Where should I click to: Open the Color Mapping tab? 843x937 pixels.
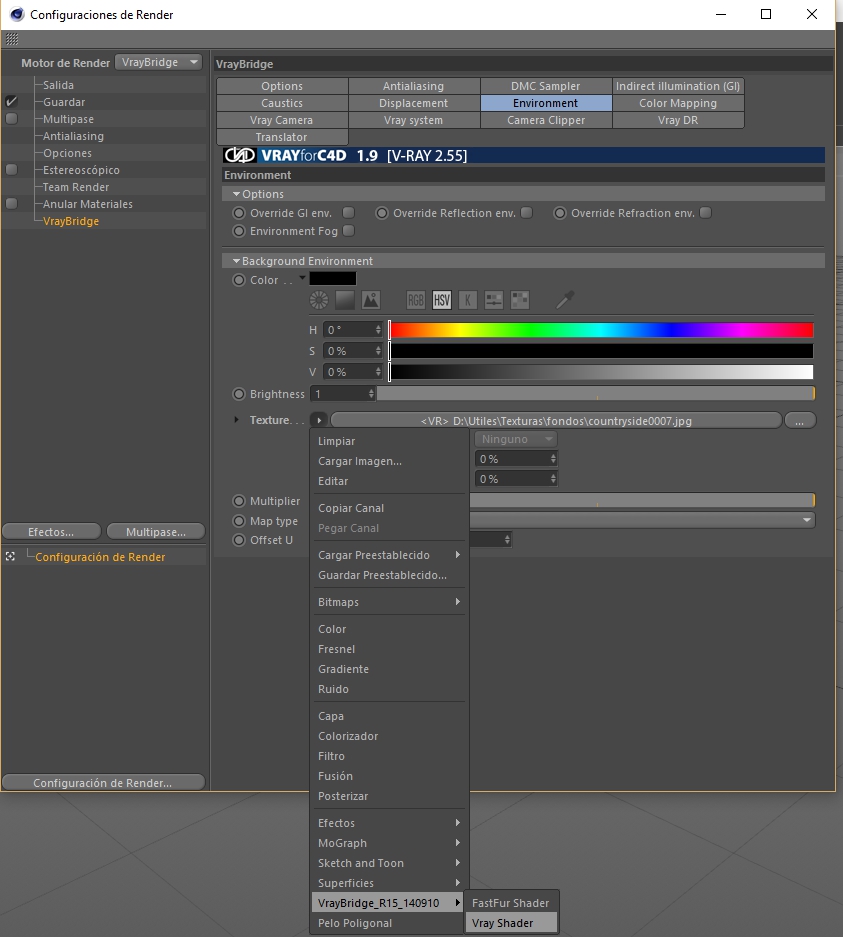click(678, 103)
